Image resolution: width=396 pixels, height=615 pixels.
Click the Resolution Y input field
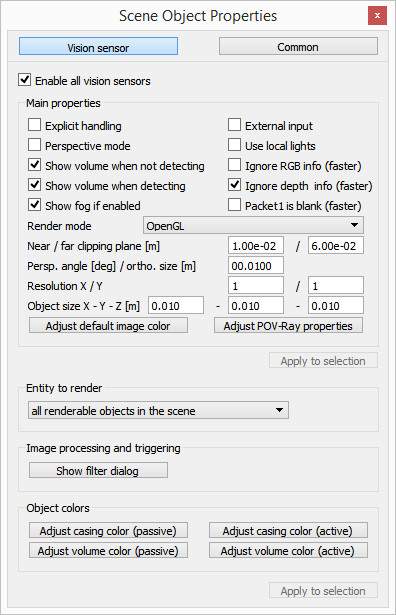click(336, 286)
